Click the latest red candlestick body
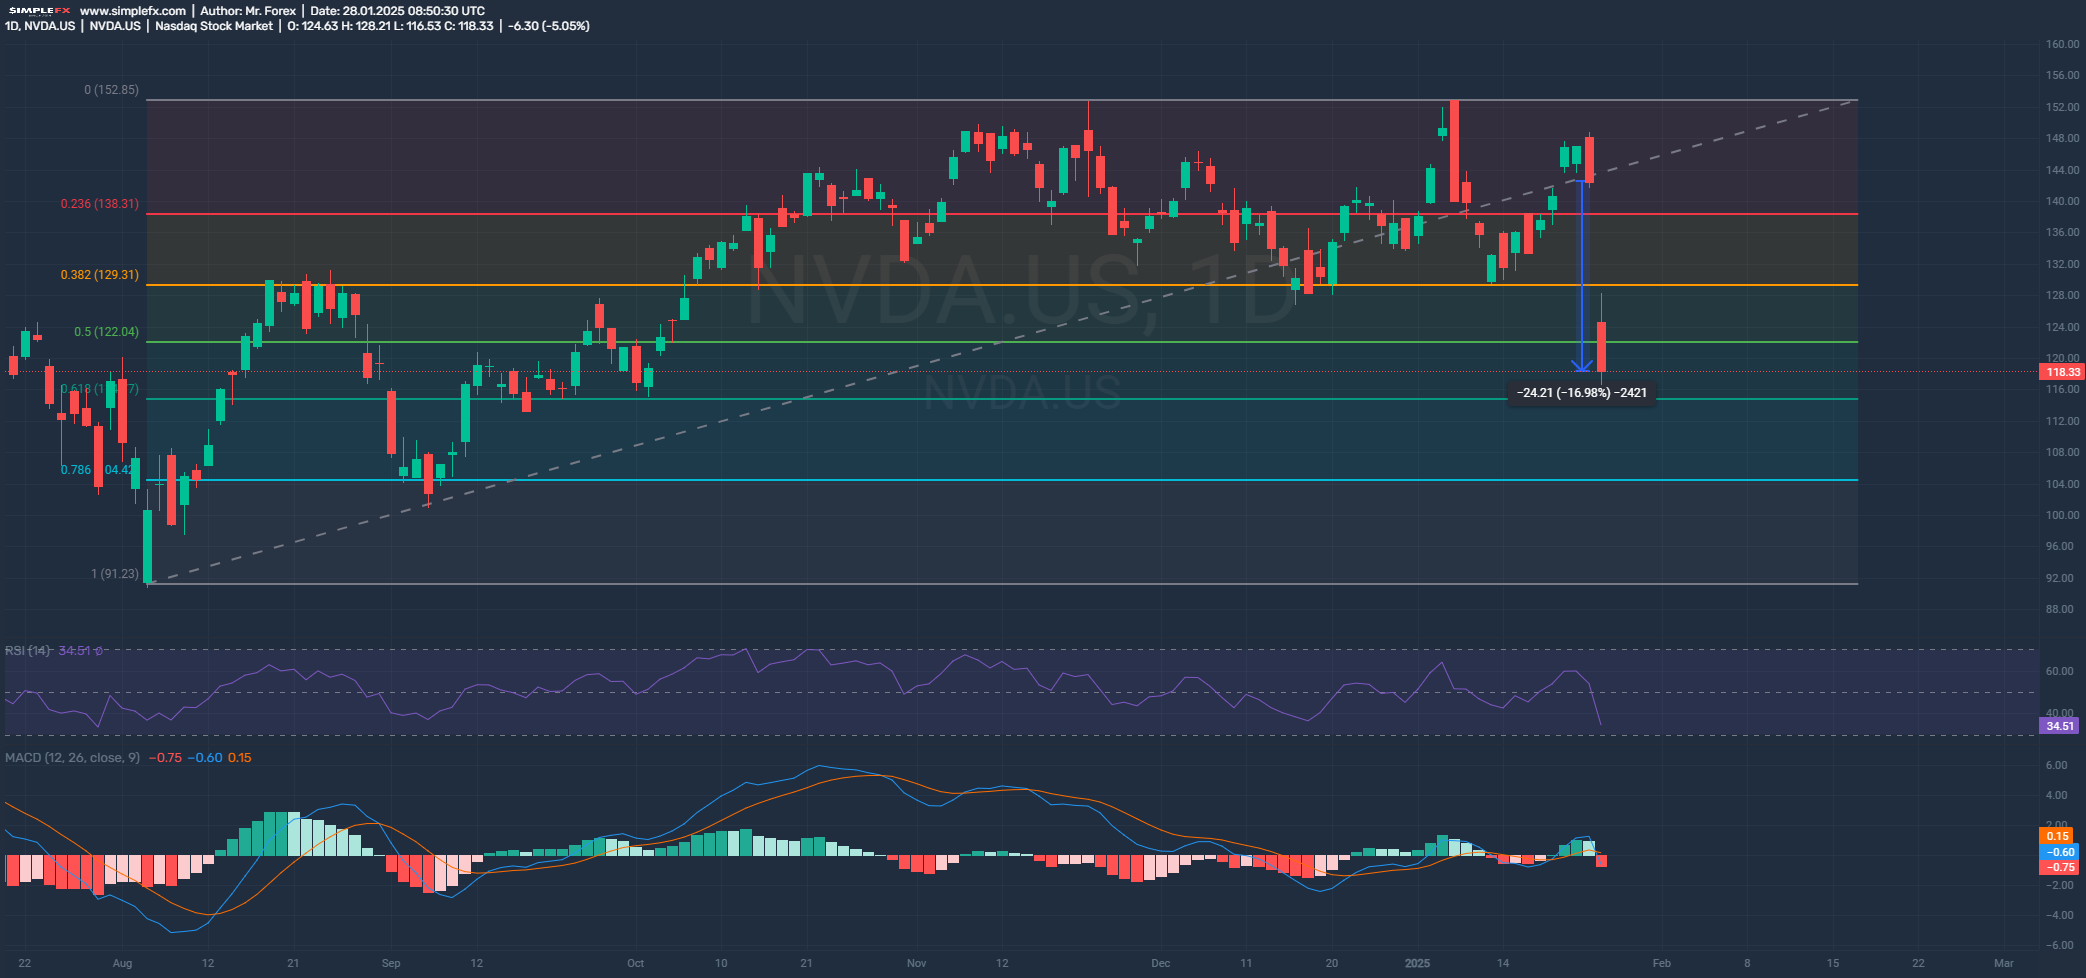Image resolution: width=2086 pixels, height=978 pixels. coord(1601,346)
